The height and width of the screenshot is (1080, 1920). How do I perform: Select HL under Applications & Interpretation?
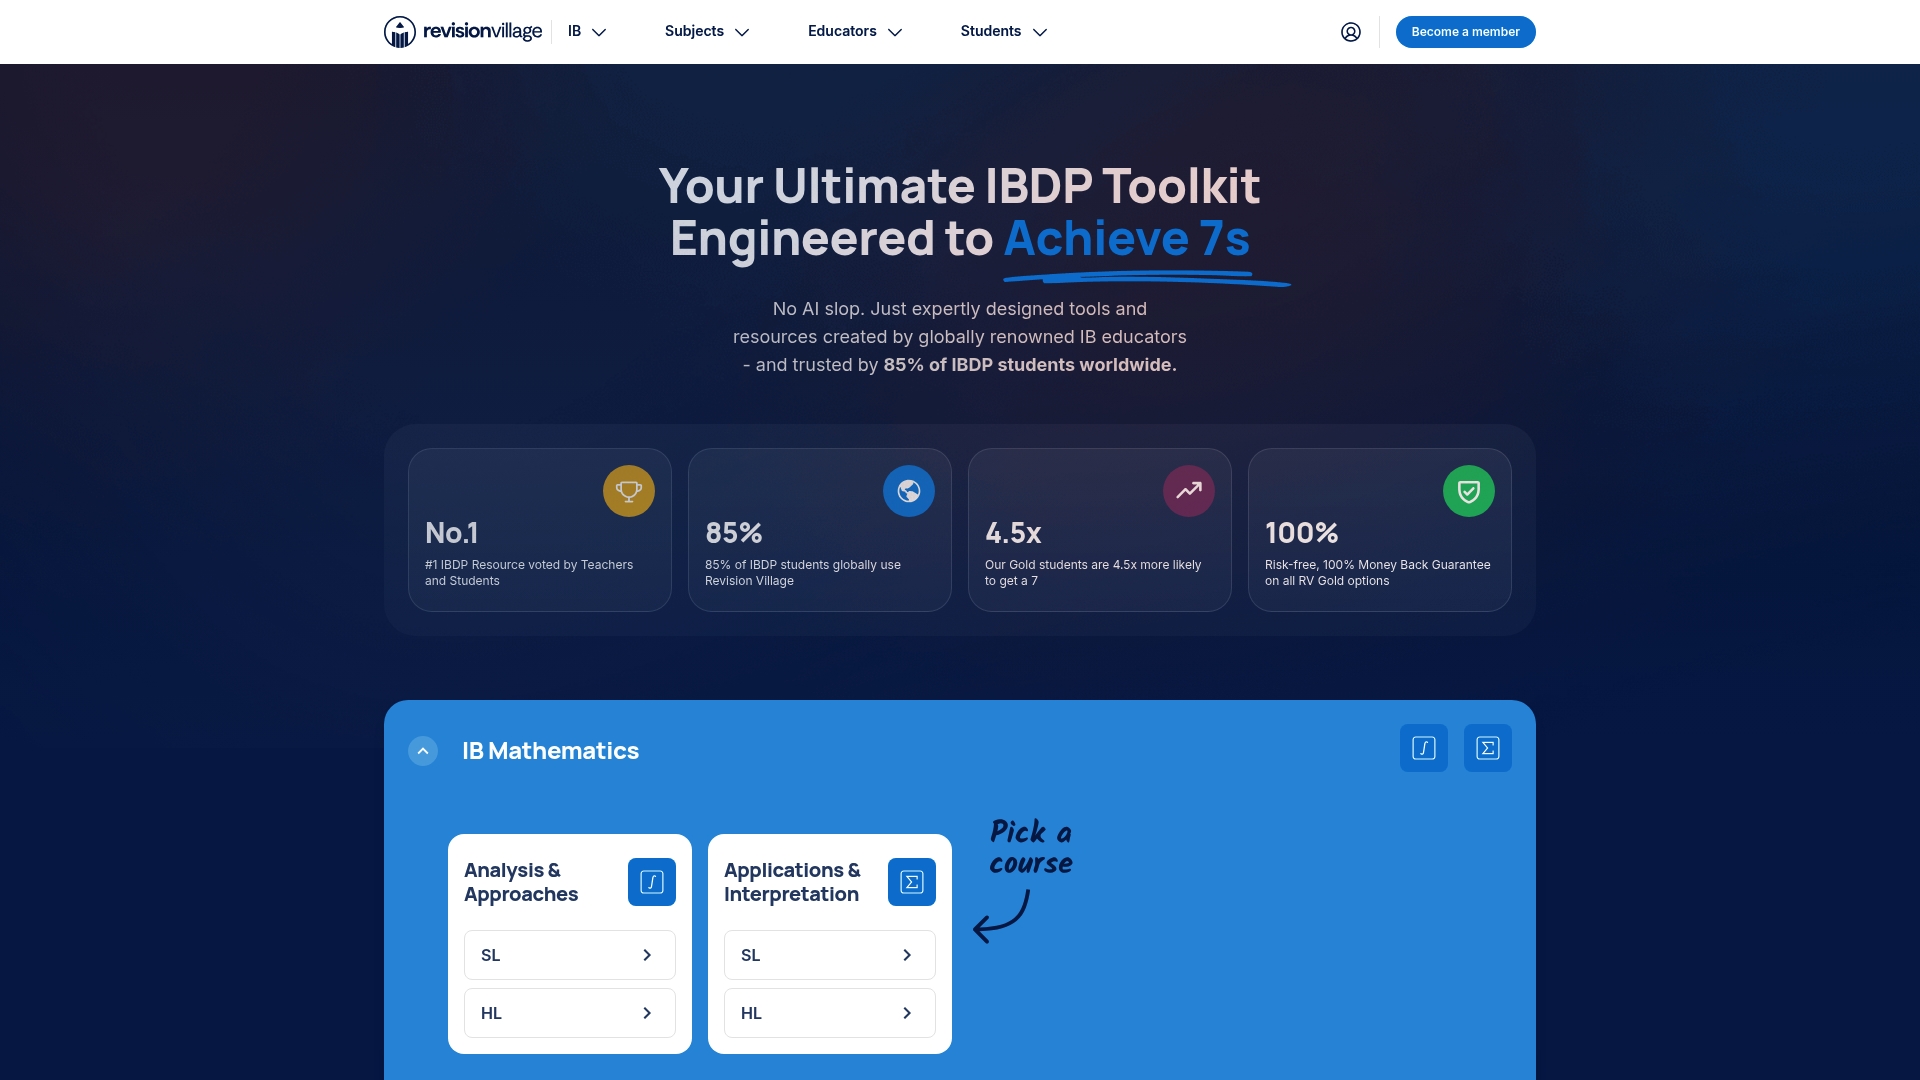tap(830, 1013)
